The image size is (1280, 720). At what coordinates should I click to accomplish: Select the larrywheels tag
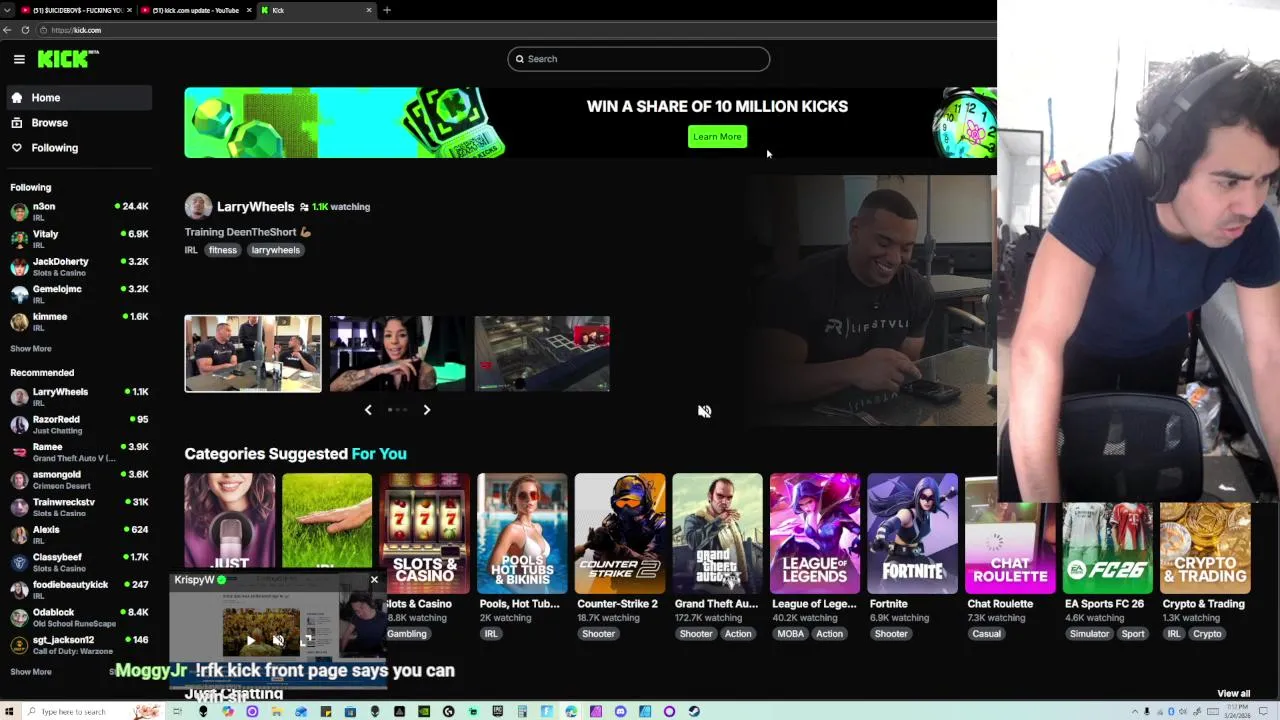pos(275,250)
